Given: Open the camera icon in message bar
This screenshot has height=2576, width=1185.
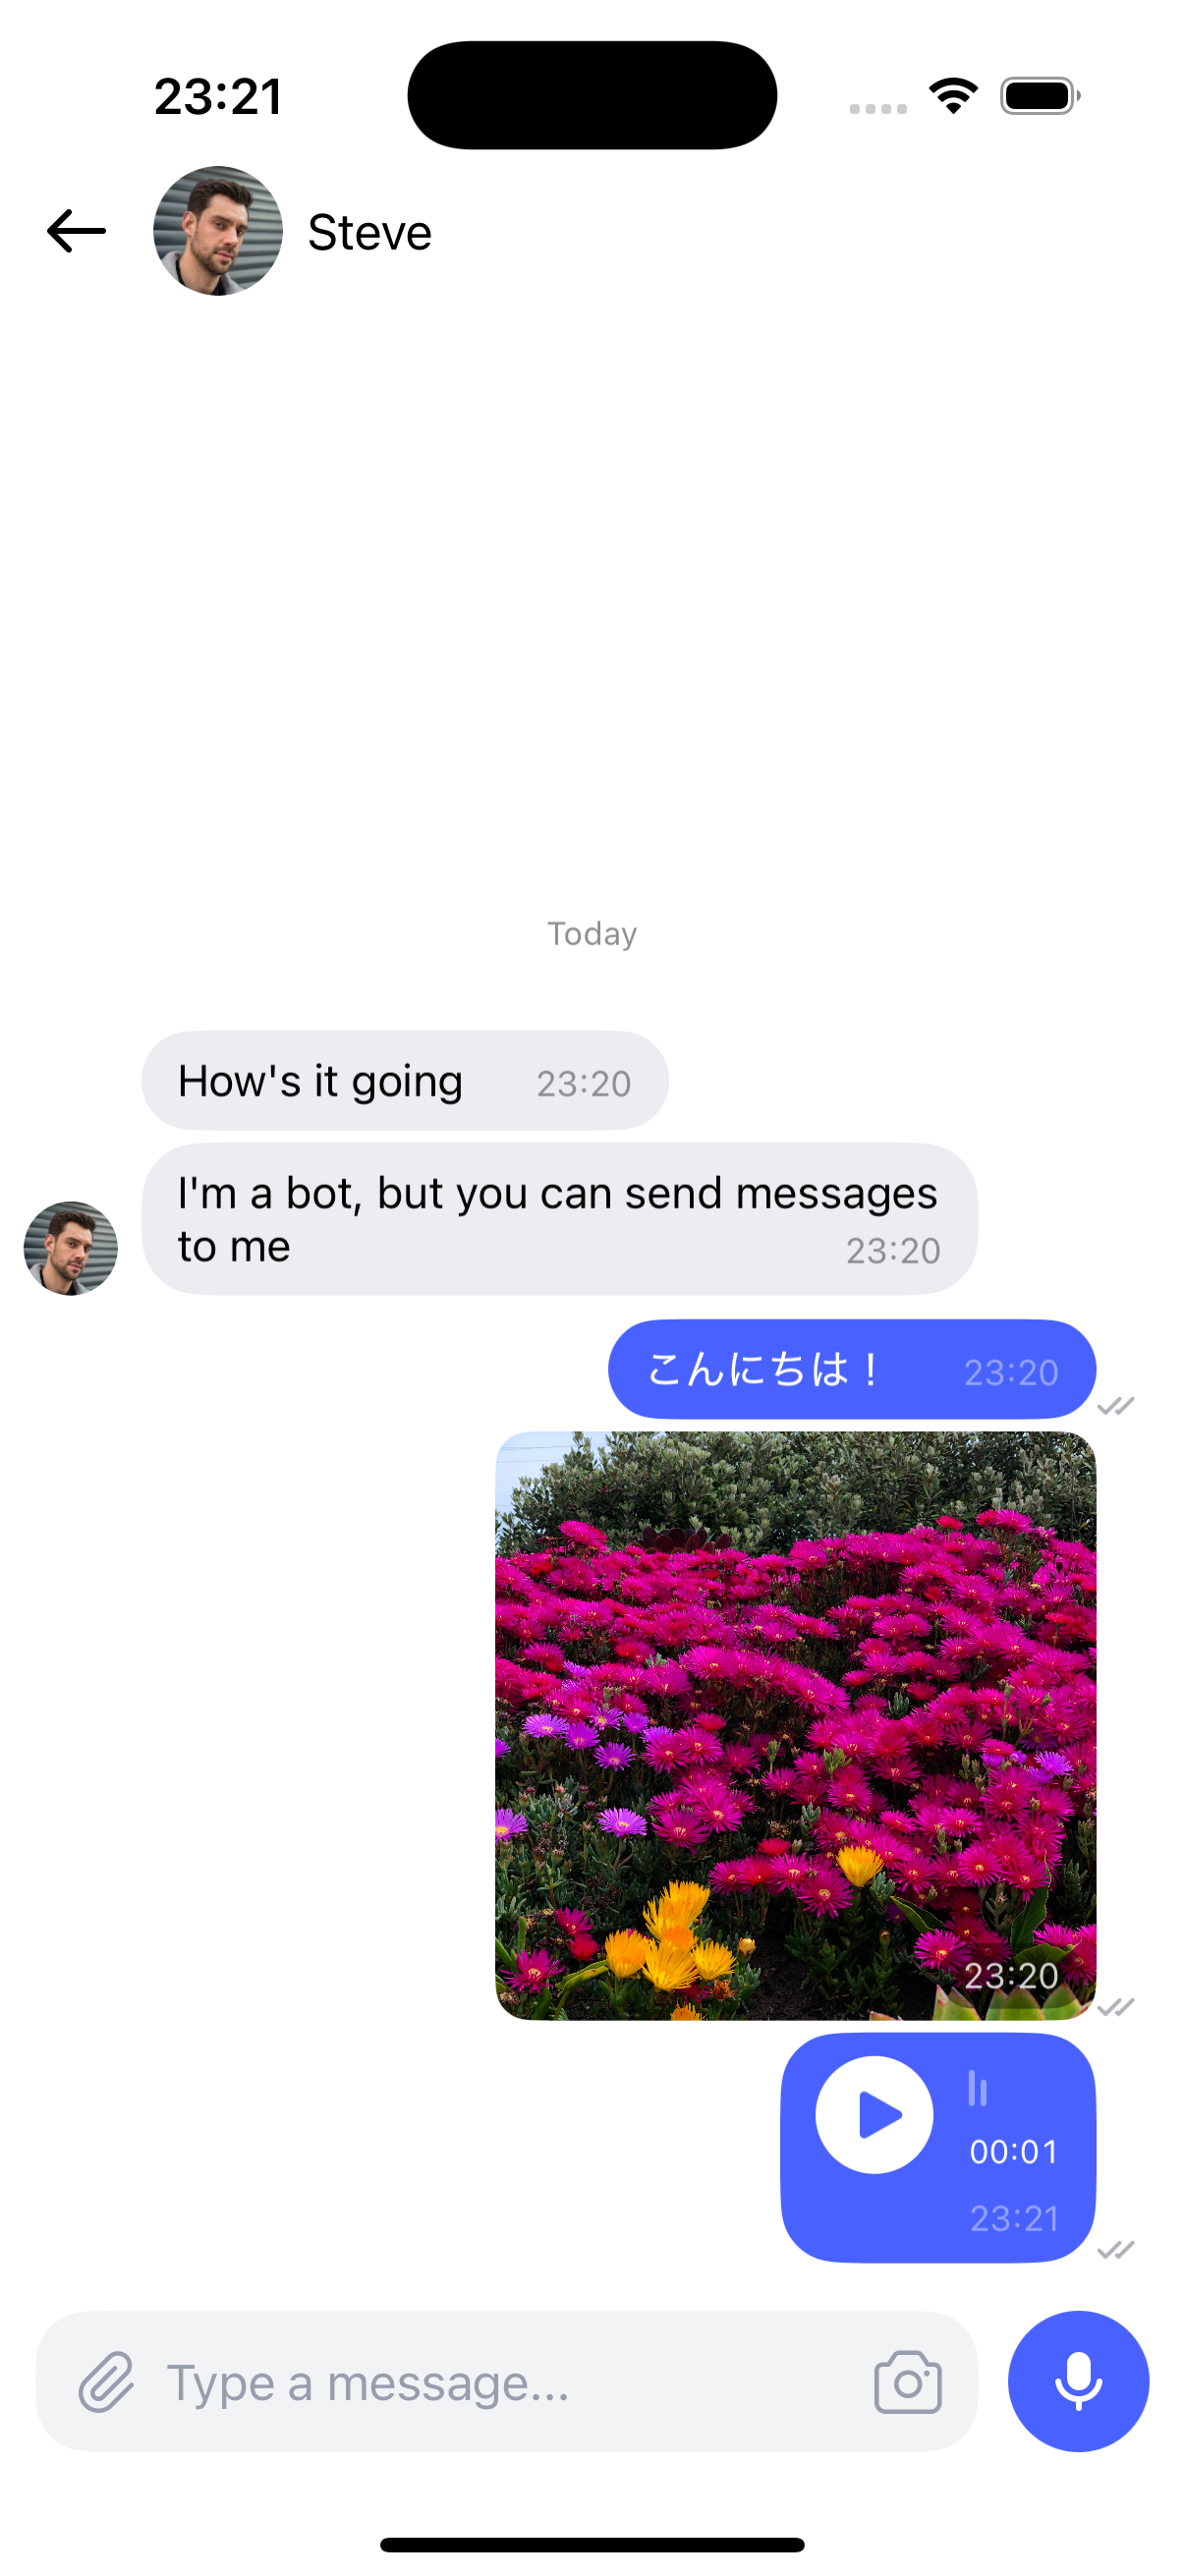Looking at the screenshot, I should (908, 2382).
